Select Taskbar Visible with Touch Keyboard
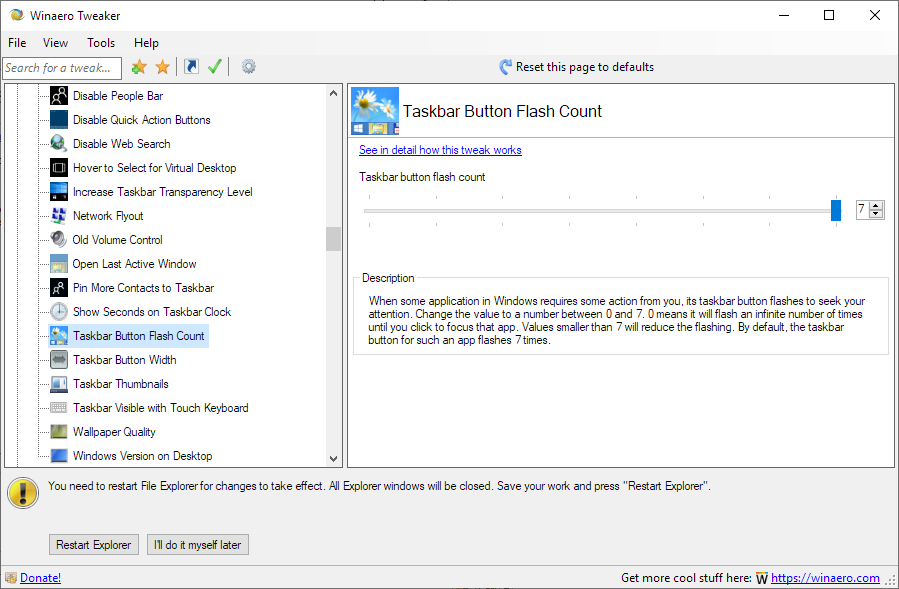The width and height of the screenshot is (899, 589). tap(161, 408)
